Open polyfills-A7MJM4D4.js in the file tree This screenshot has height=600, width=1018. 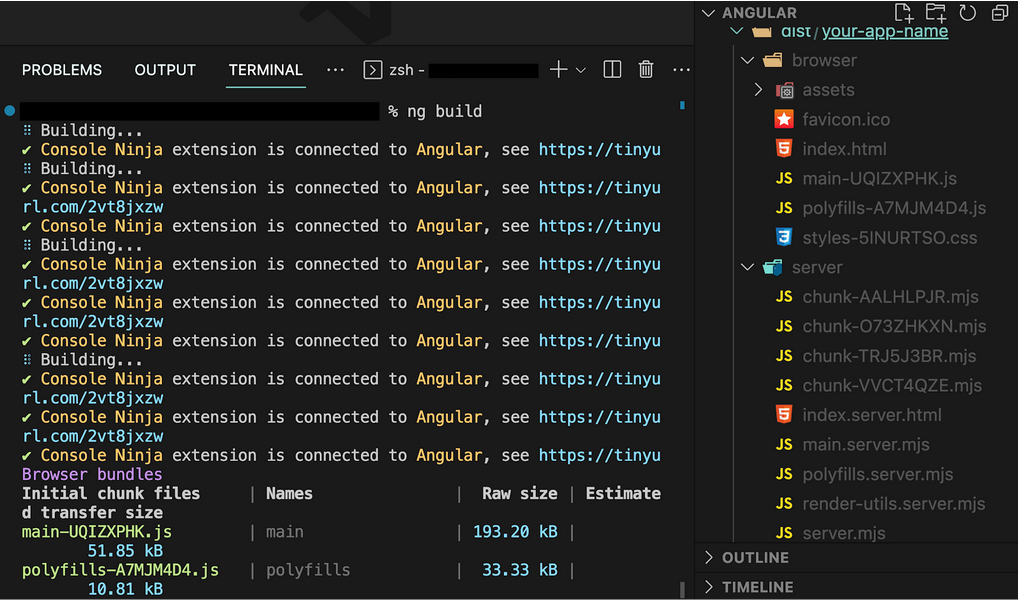(x=894, y=208)
